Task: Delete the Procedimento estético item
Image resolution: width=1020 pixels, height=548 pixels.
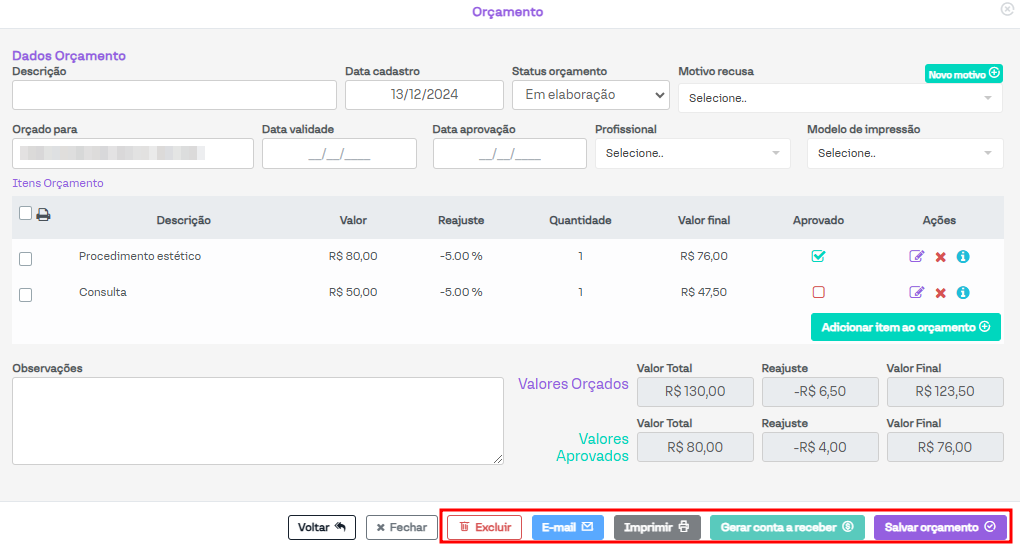Action: click(940, 257)
